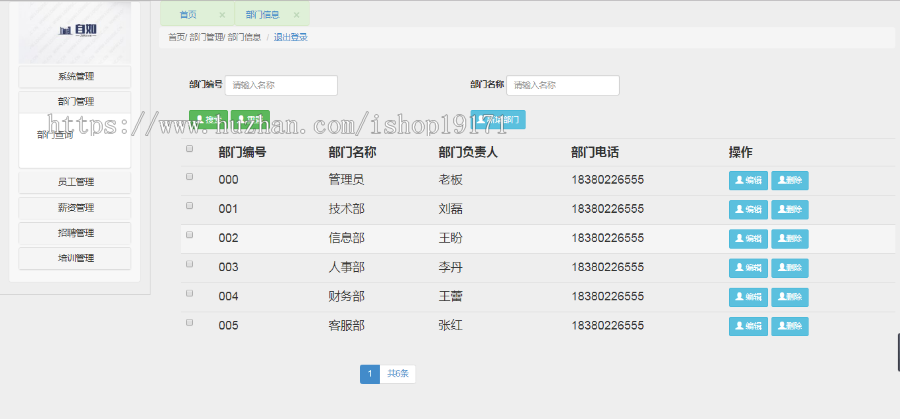Click the green 重置 reset button

coord(250,119)
